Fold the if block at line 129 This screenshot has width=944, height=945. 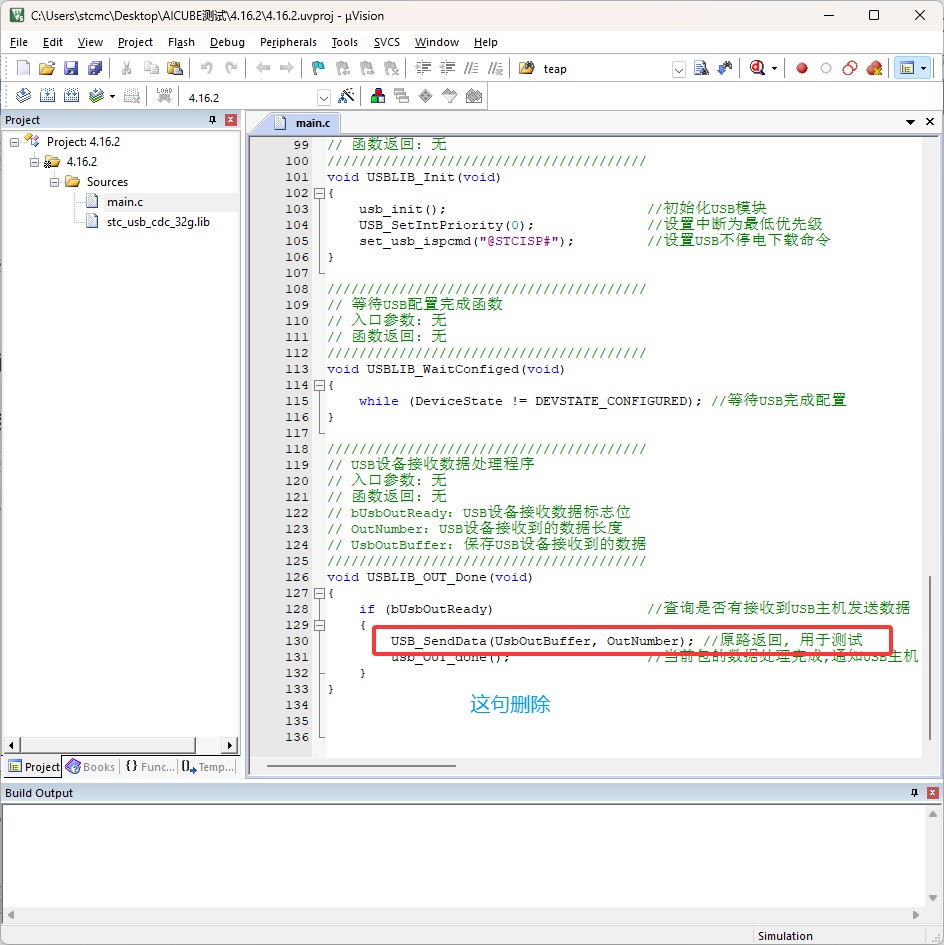point(319,625)
